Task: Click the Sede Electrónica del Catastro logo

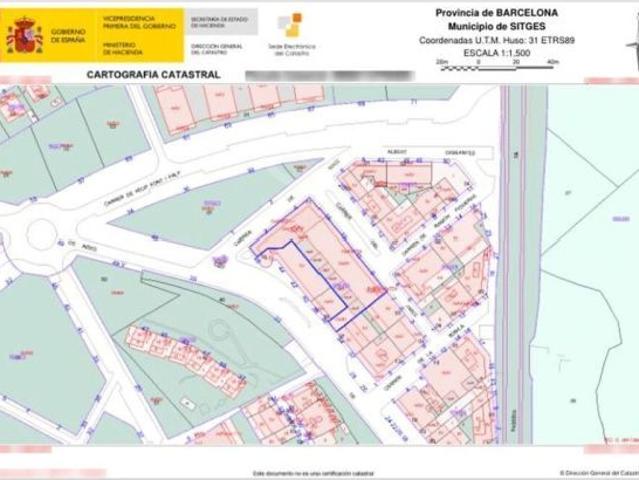Action: pyautogui.click(x=291, y=35)
